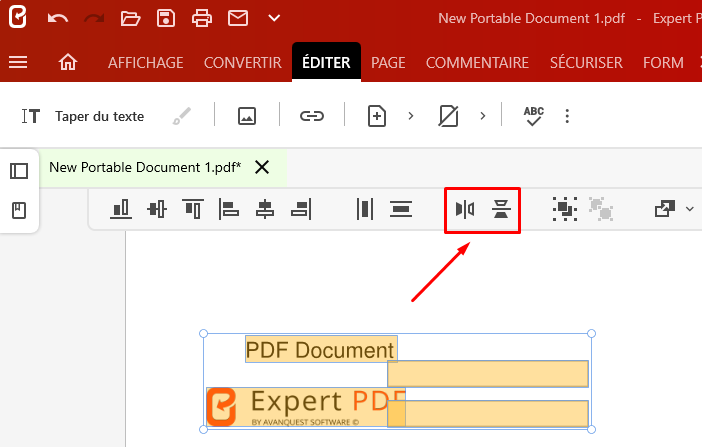Insert a link with the chain icon
Screen dimensions: 702x447
click(312, 116)
